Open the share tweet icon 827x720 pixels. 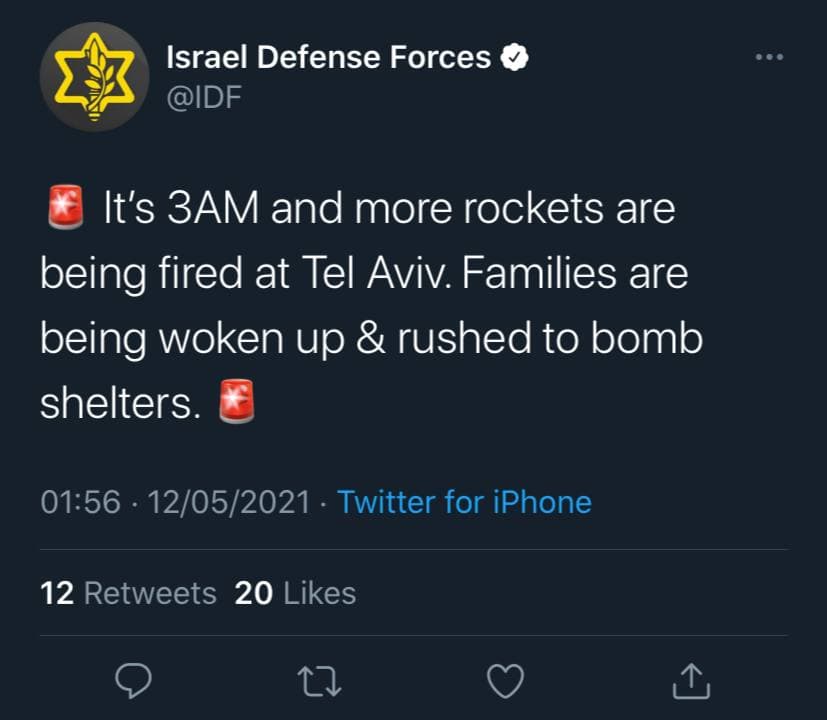tap(690, 681)
